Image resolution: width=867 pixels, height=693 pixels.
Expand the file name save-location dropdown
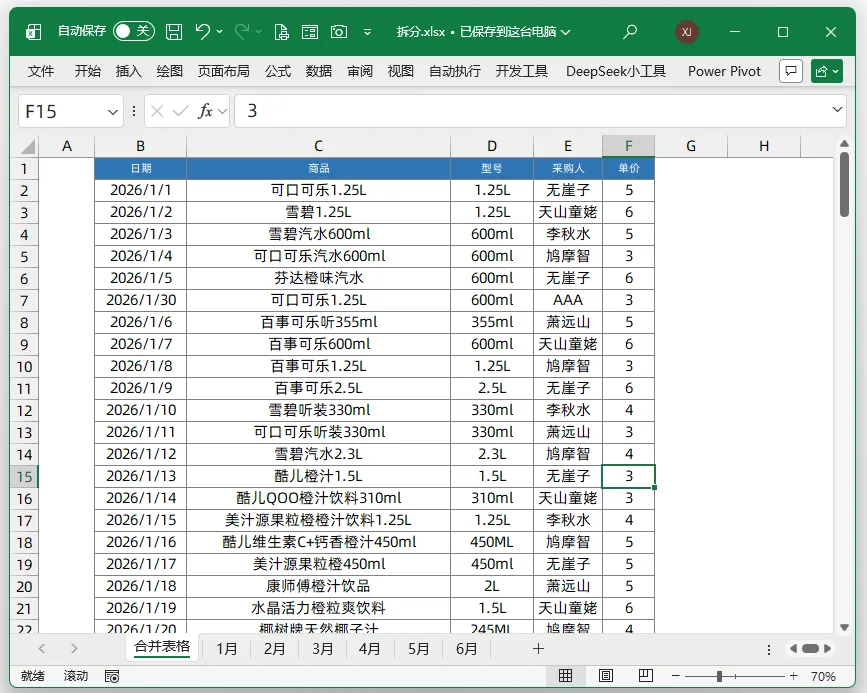click(x=565, y=32)
